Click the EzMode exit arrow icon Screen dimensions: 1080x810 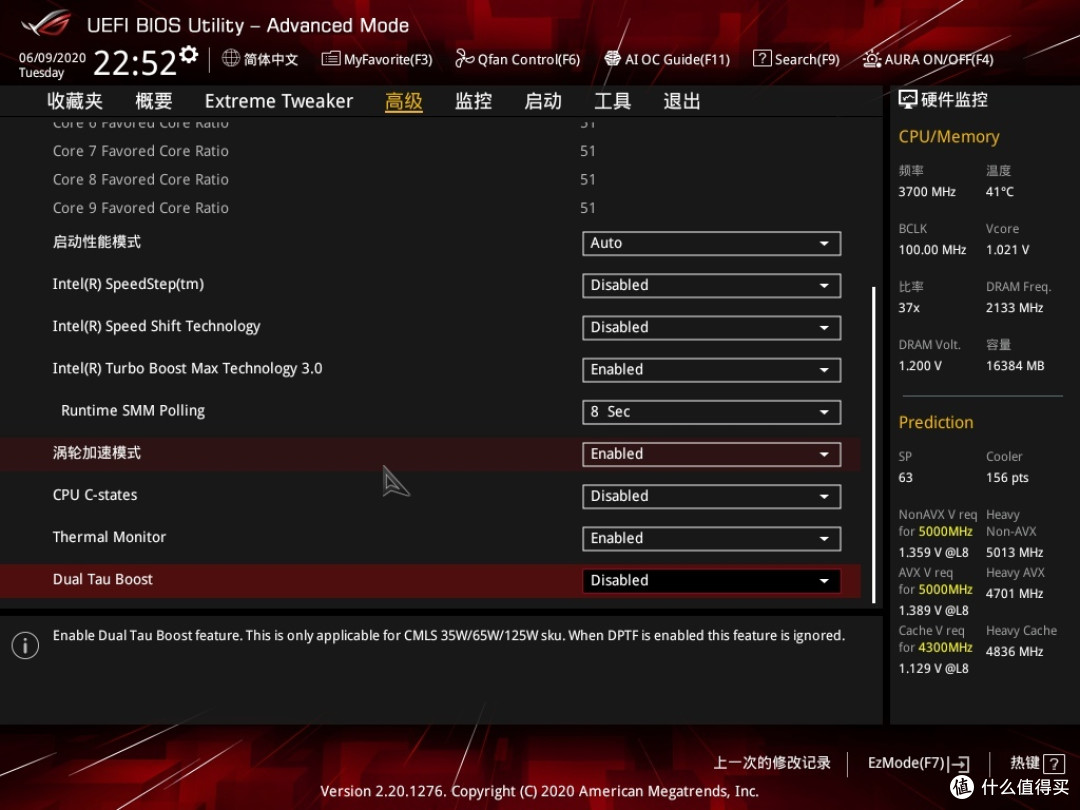coord(959,764)
